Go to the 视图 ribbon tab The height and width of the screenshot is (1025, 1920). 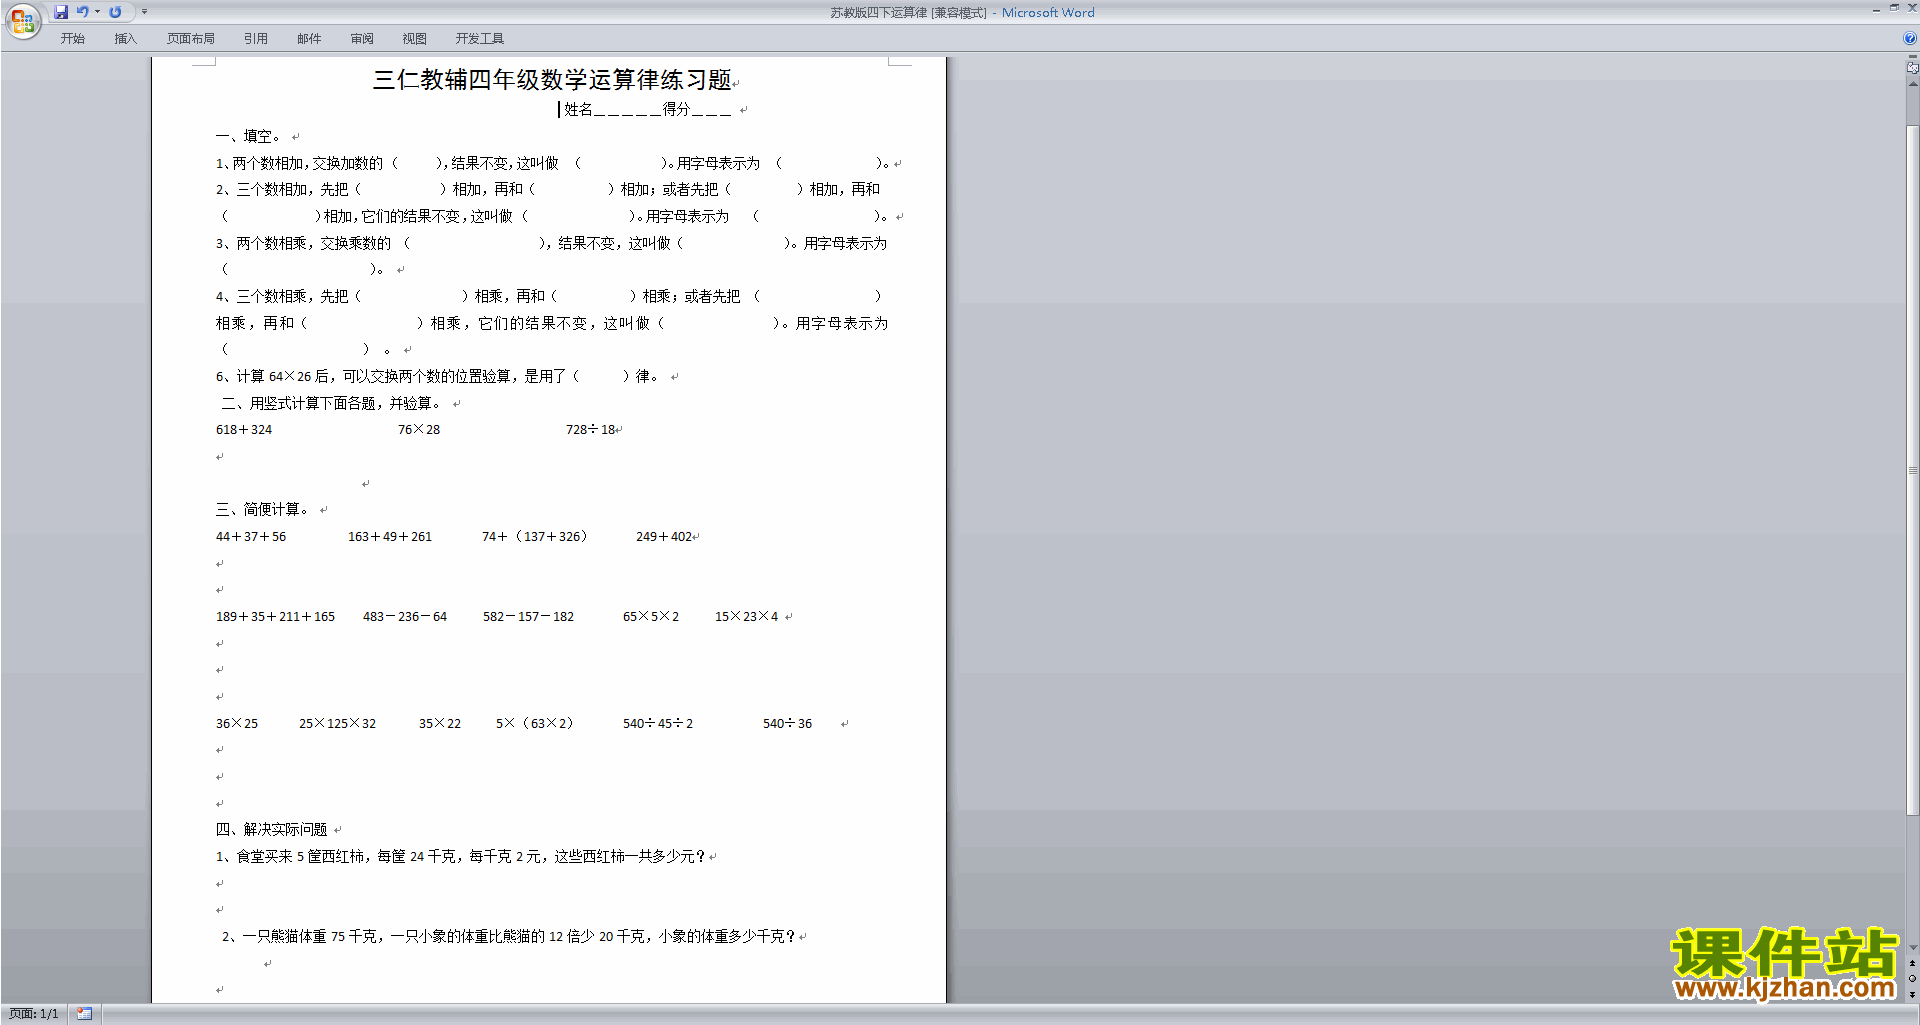point(414,39)
